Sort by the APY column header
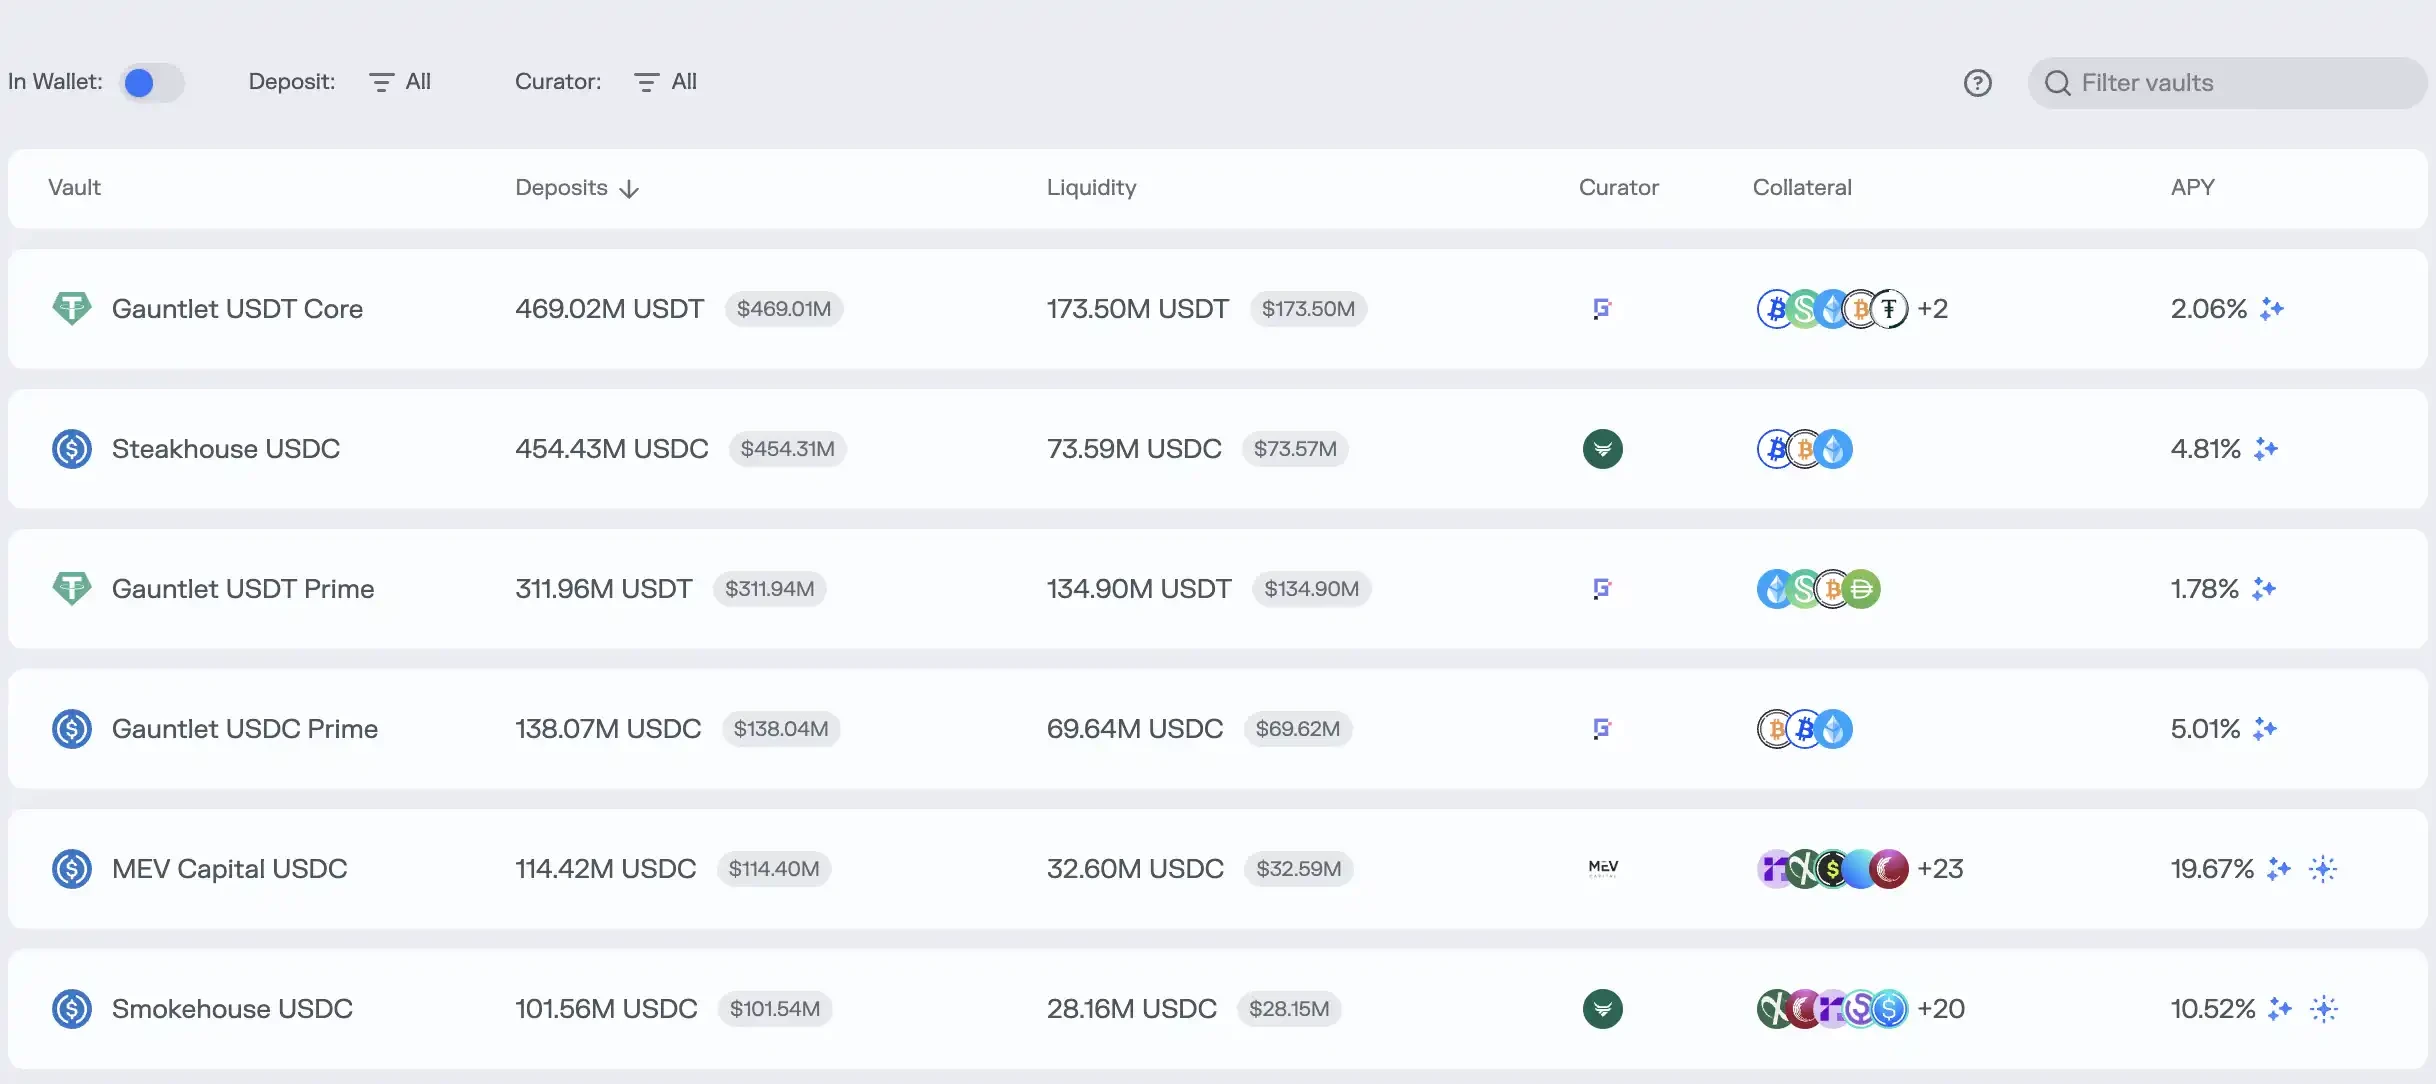Screen dimensions: 2436x1084 [x=2192, y=188]
